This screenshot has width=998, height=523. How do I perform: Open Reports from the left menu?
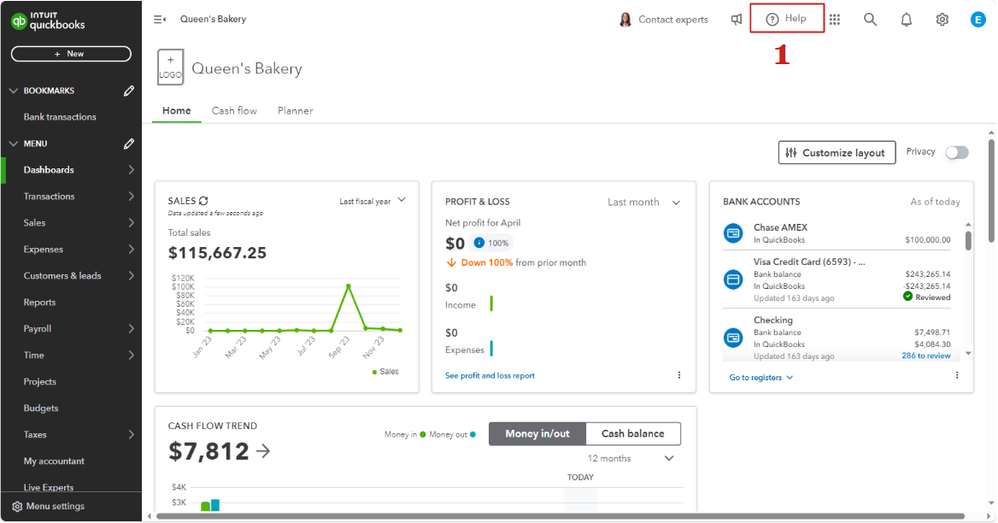40,302
